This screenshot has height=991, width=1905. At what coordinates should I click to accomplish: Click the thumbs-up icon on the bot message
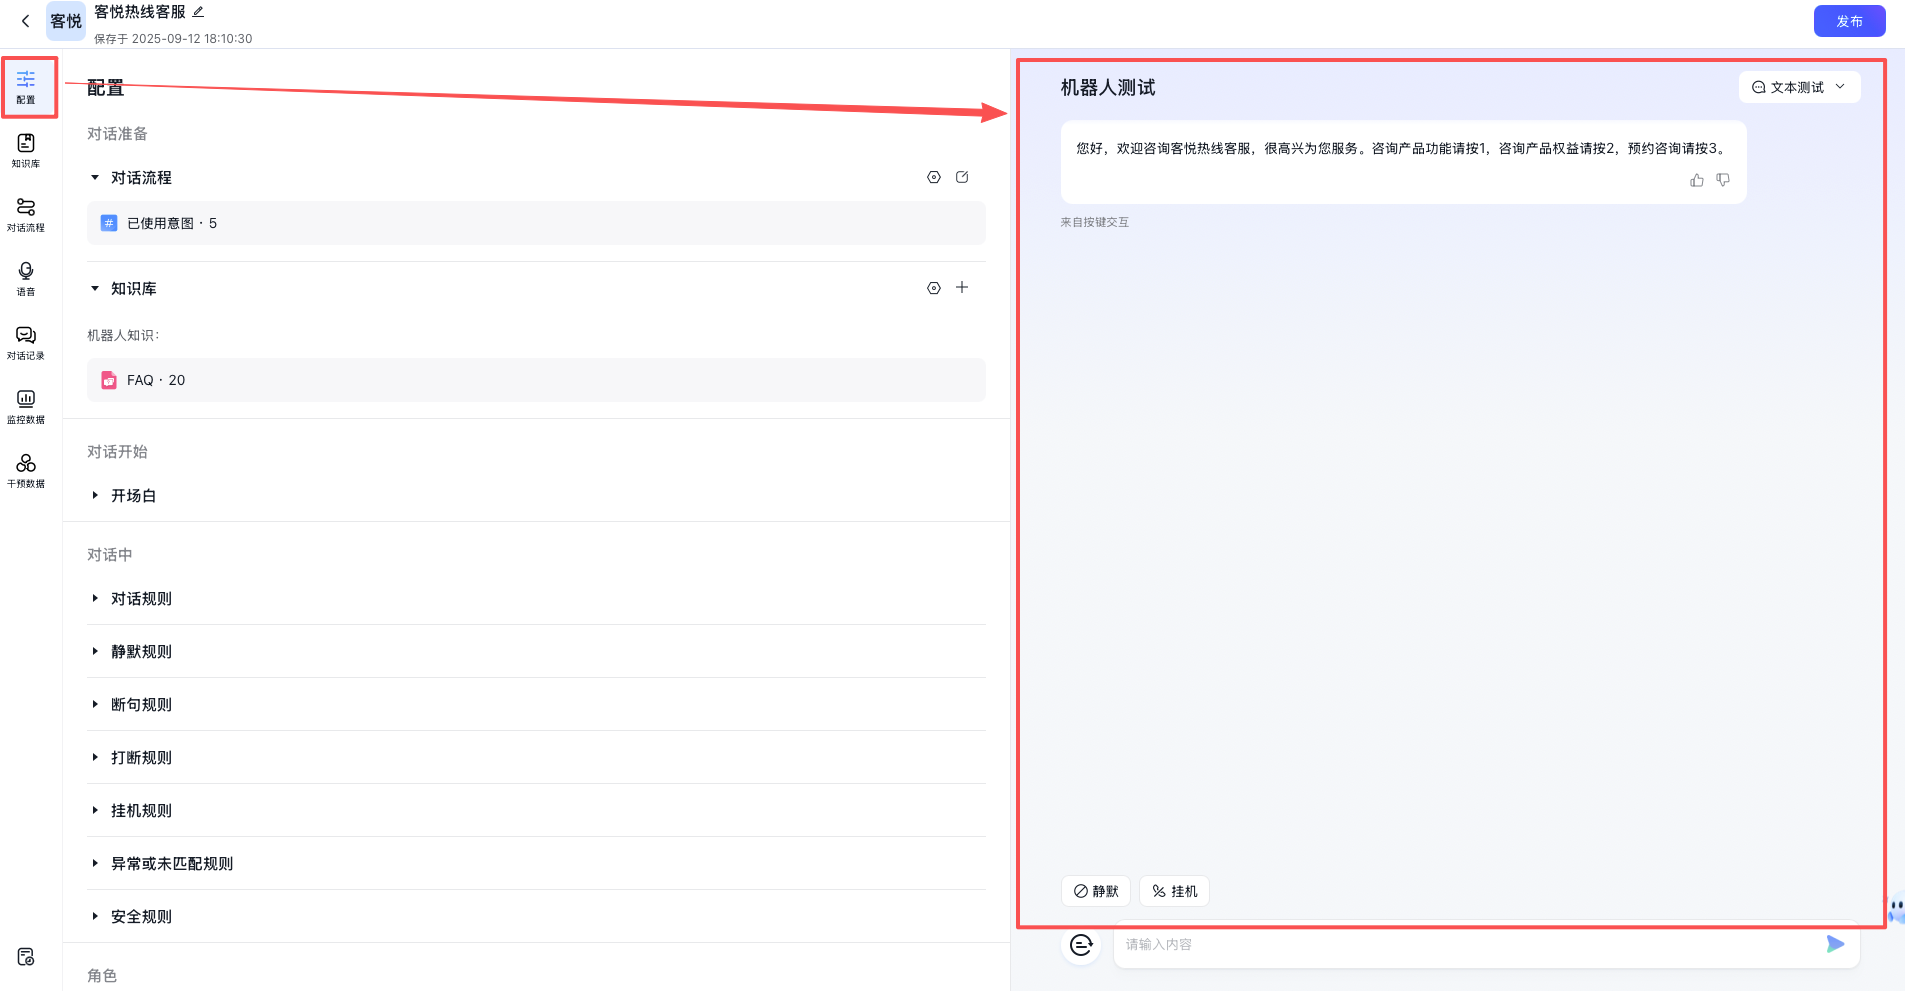[1696, 180]
